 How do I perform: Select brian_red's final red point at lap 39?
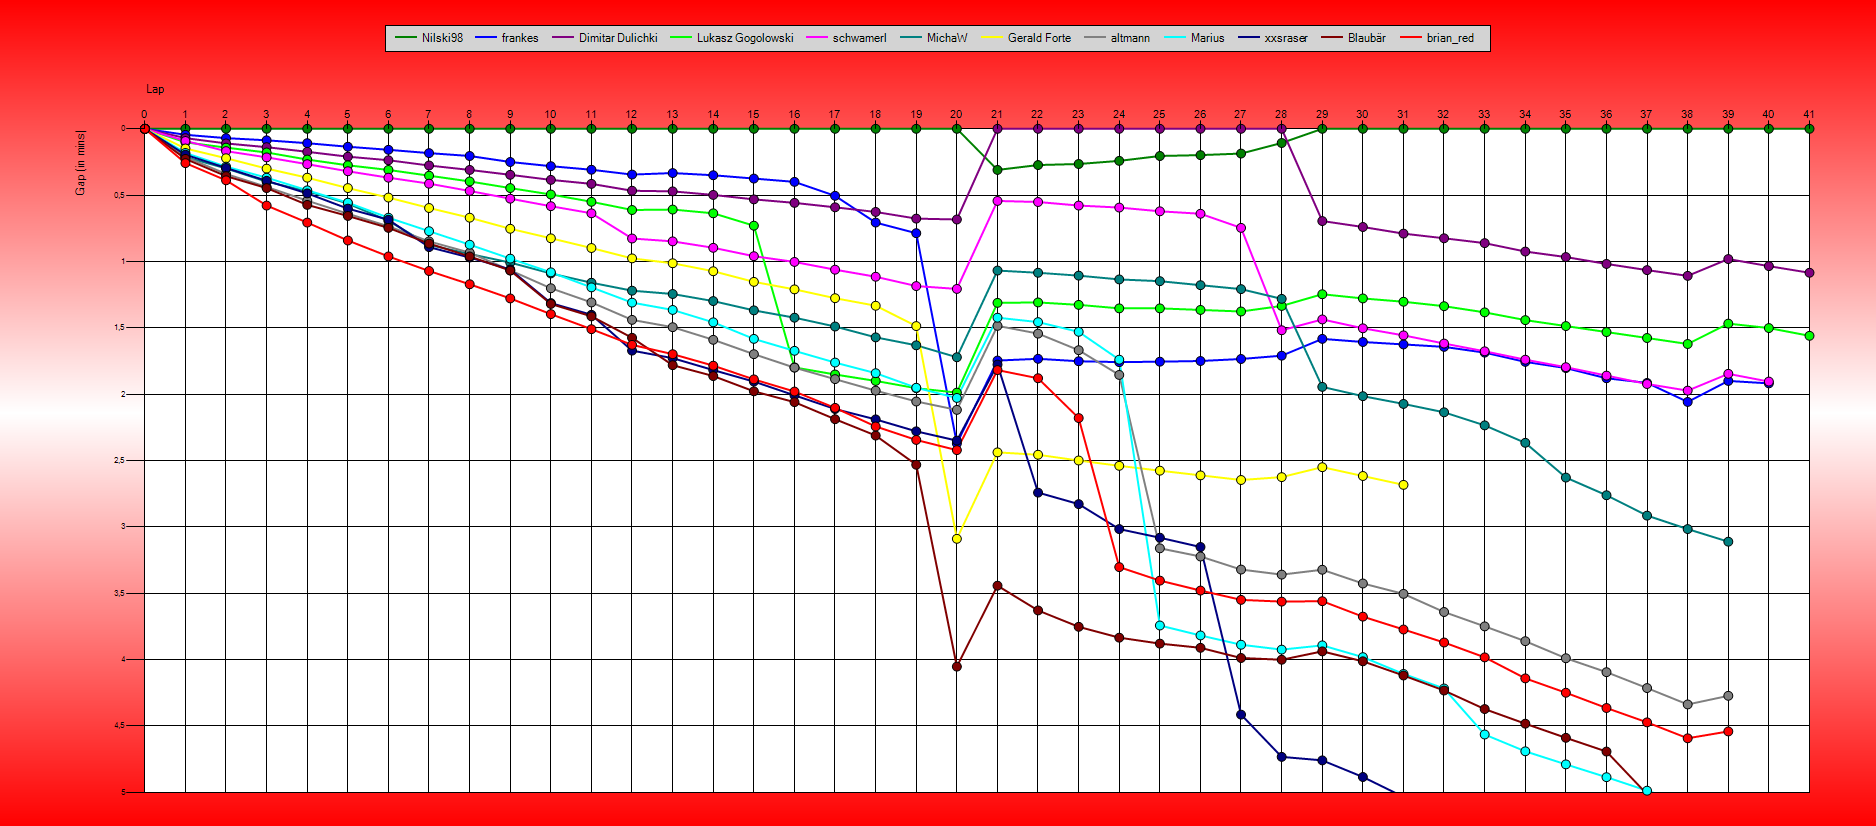[1728, 731]
